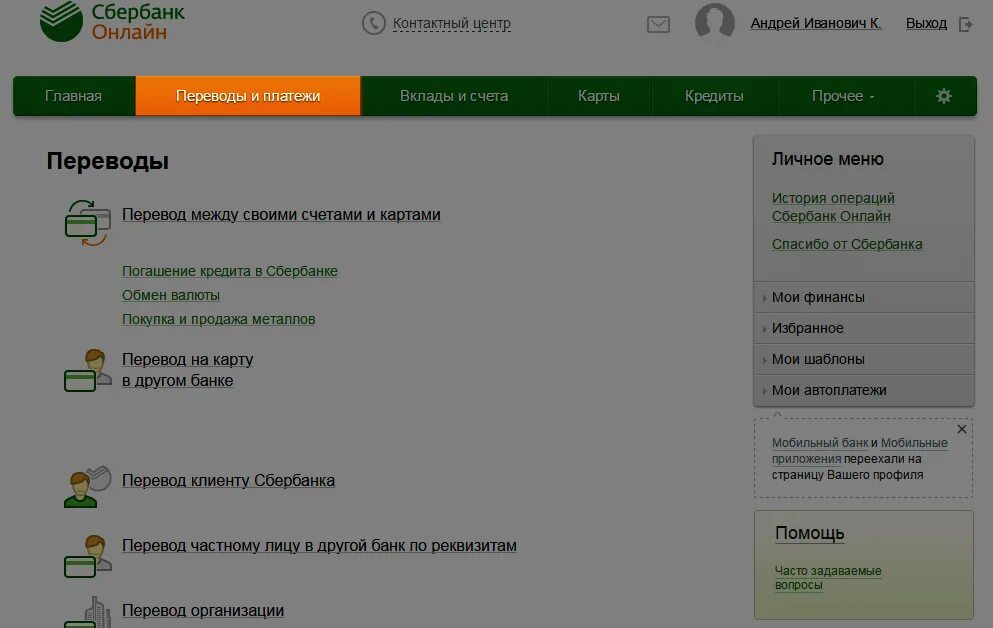Open Погашение кредита в Сбербанке link
This screenshot has height=628, width=993.
click(229, 271)
